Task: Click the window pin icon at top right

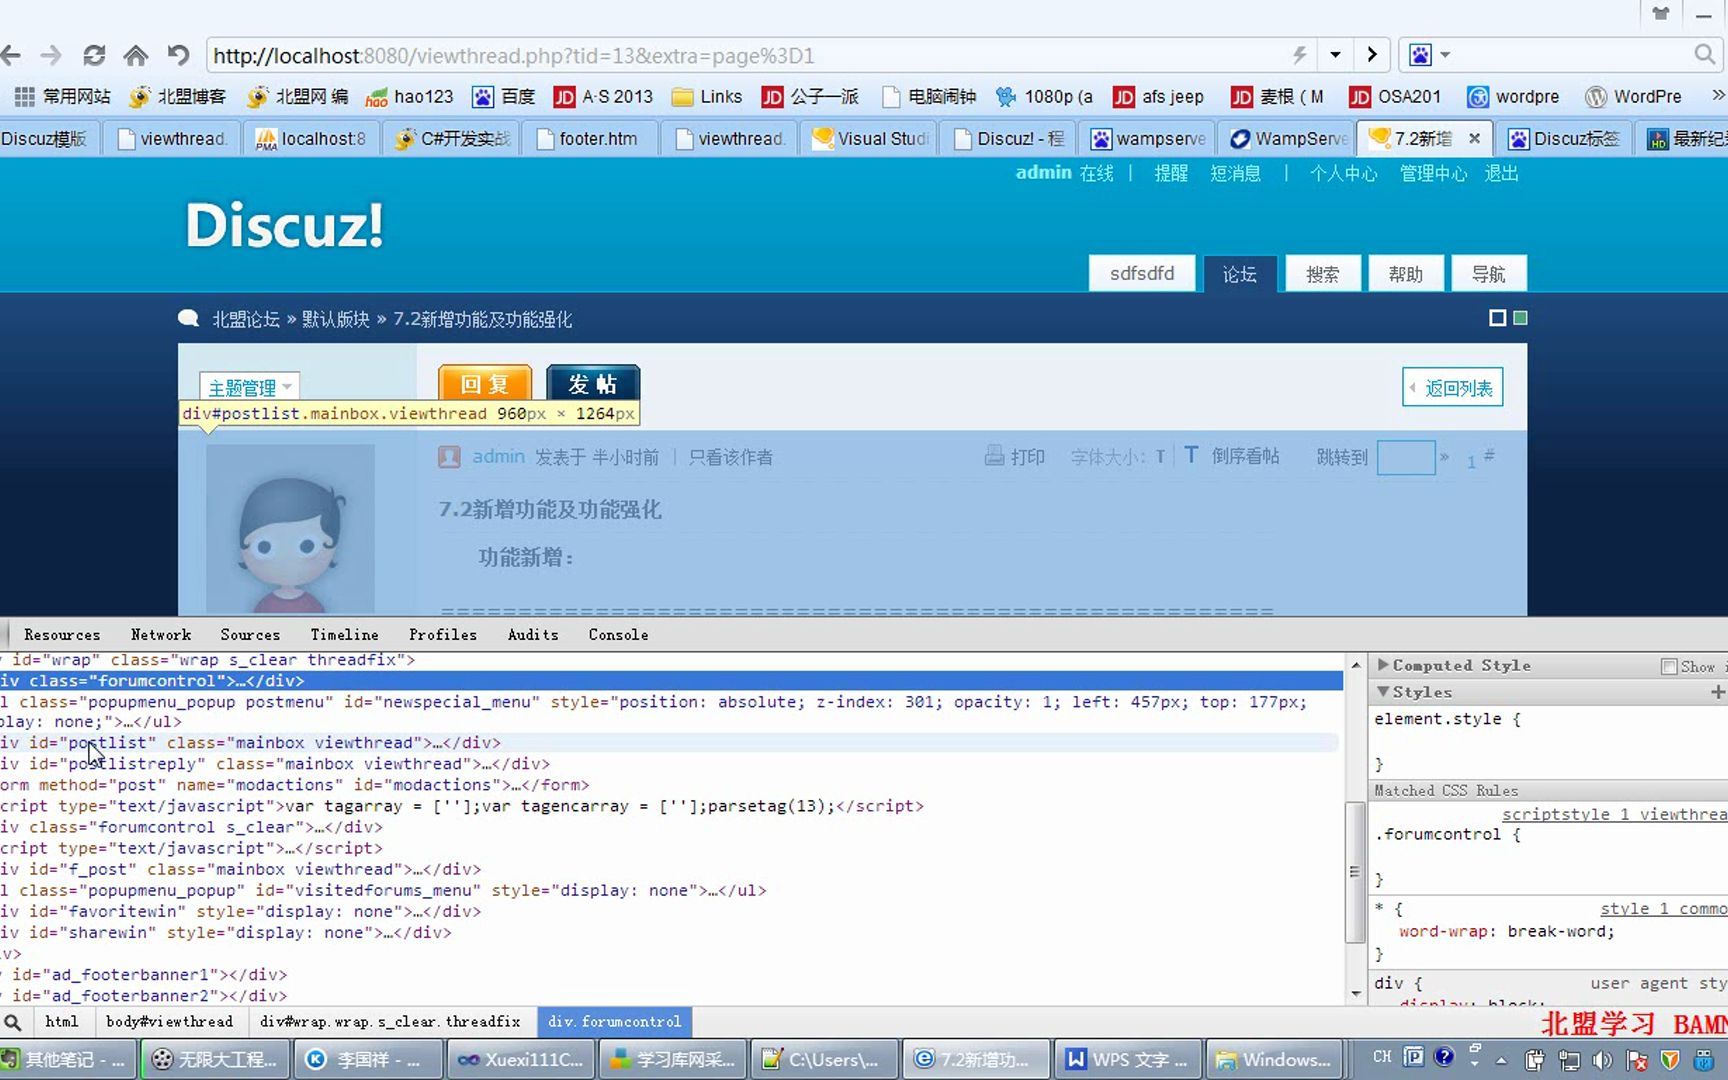Action: [x=1661, y=13]
